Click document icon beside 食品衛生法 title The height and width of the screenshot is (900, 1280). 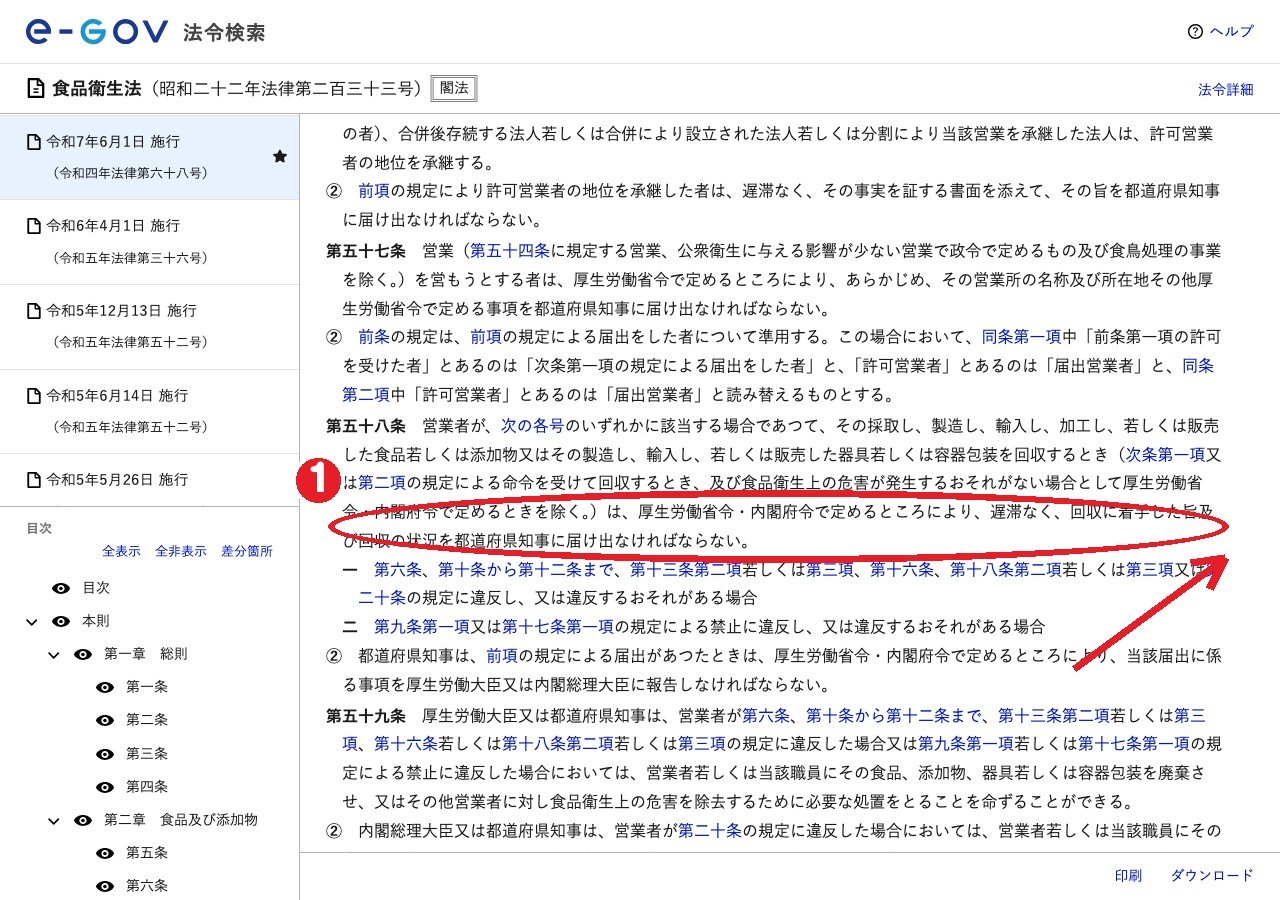(36, 88)
